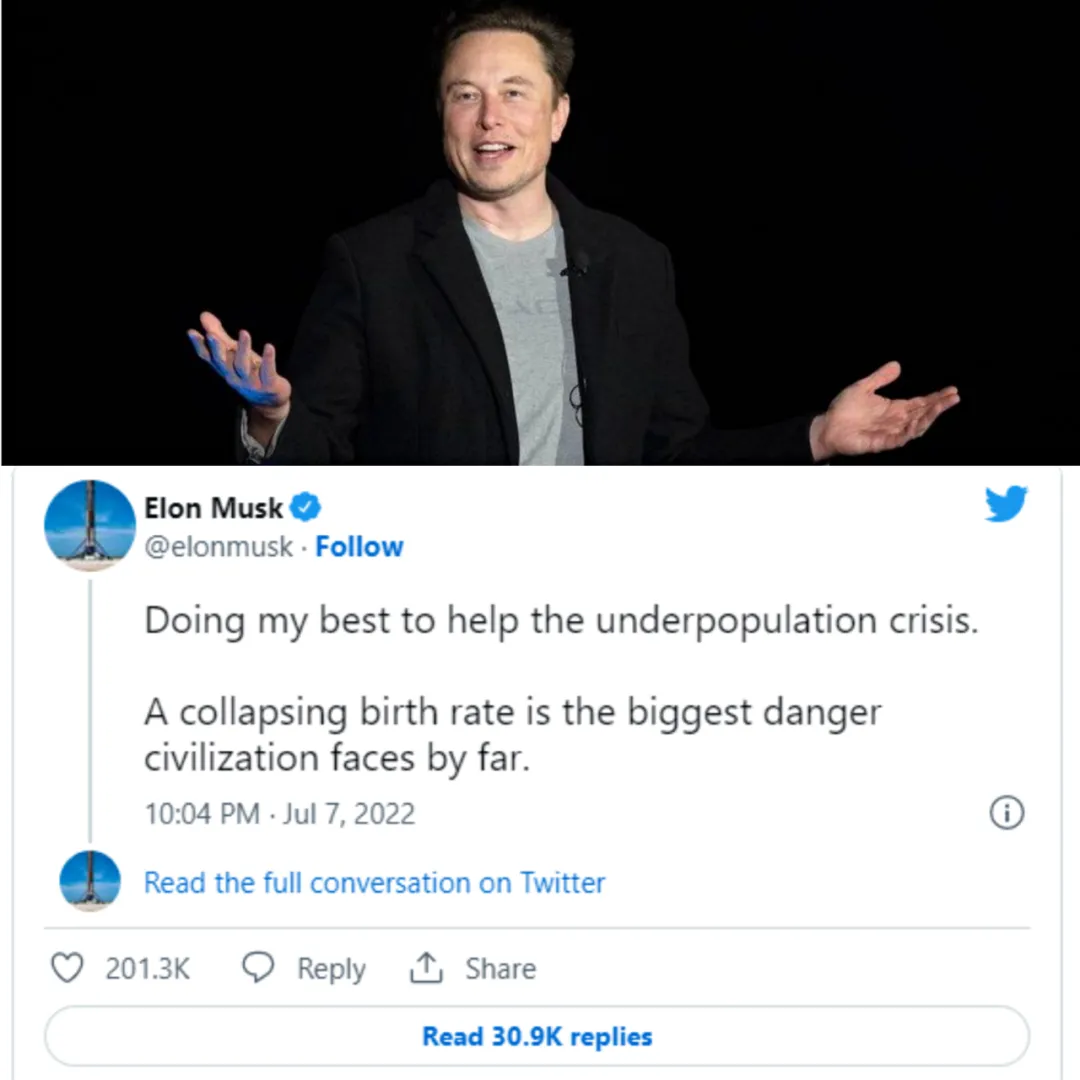
Task: Open Read 30.9K replies button
Action: (x=537, y=1036)
